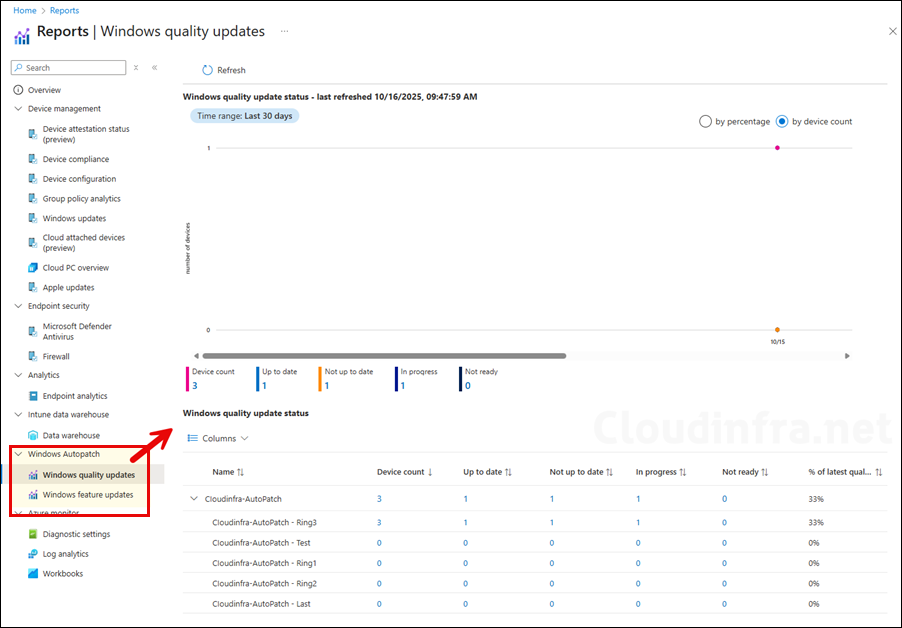This screenshot has height=628, width=902.
Task: Open Log analytics in sidebar
Action: (x=66, y=554)
